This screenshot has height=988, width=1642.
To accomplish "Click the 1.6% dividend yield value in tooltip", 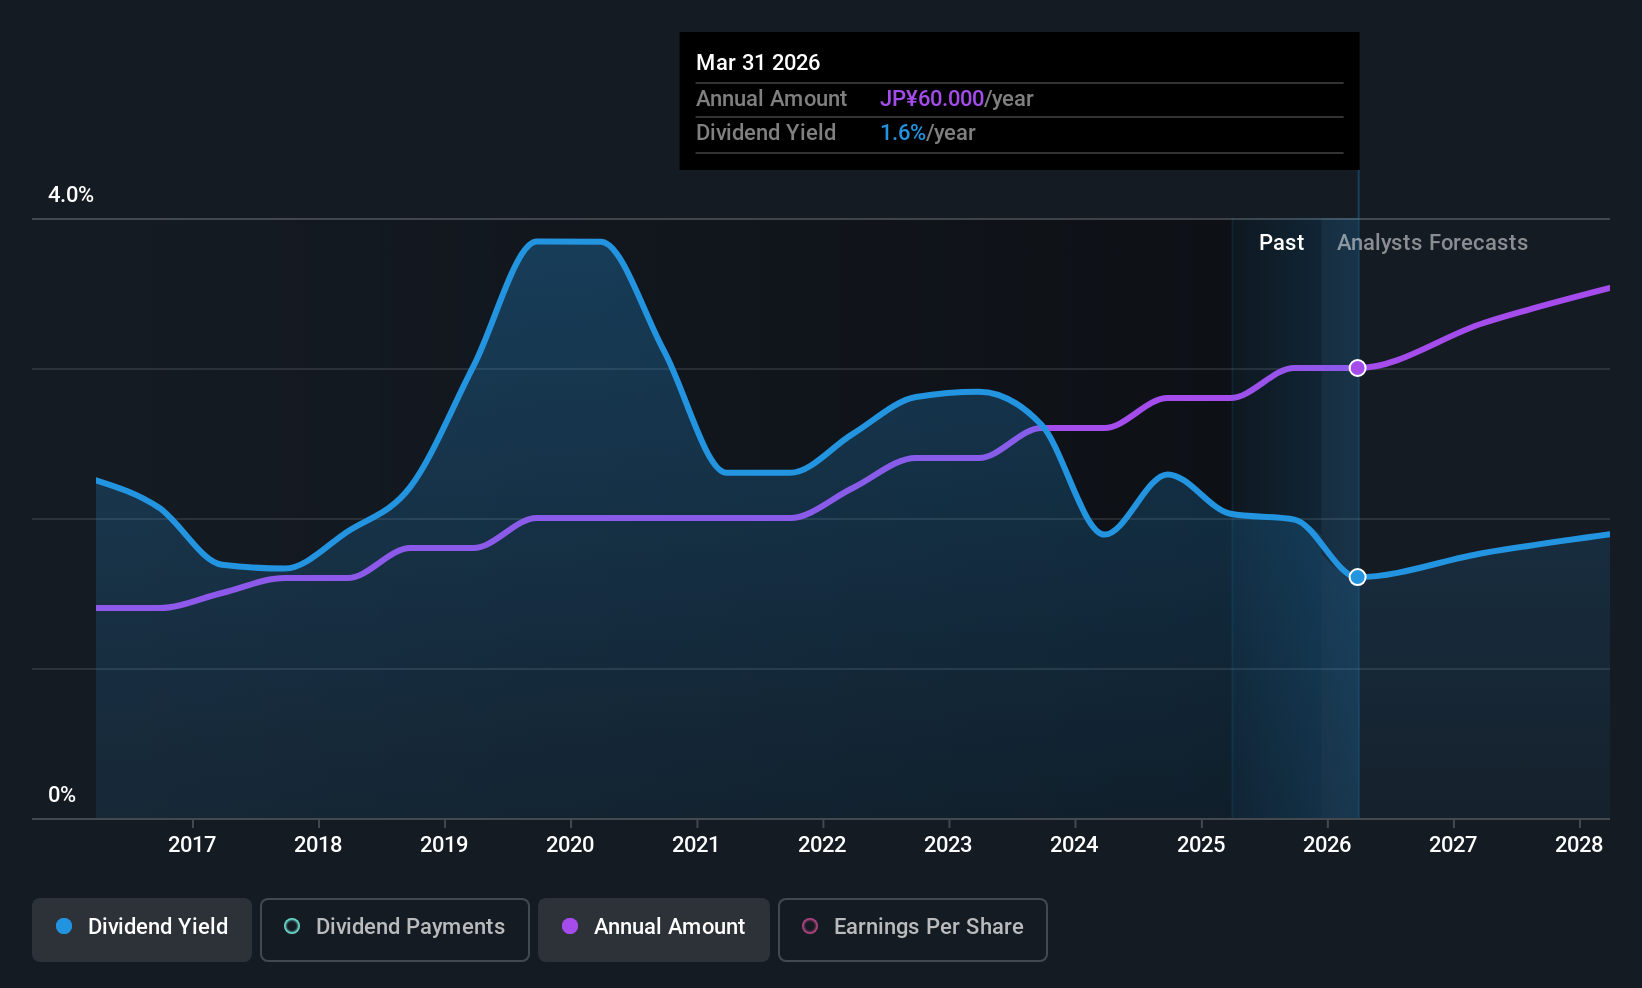I will pyautogui.click(x=903, y=133).
